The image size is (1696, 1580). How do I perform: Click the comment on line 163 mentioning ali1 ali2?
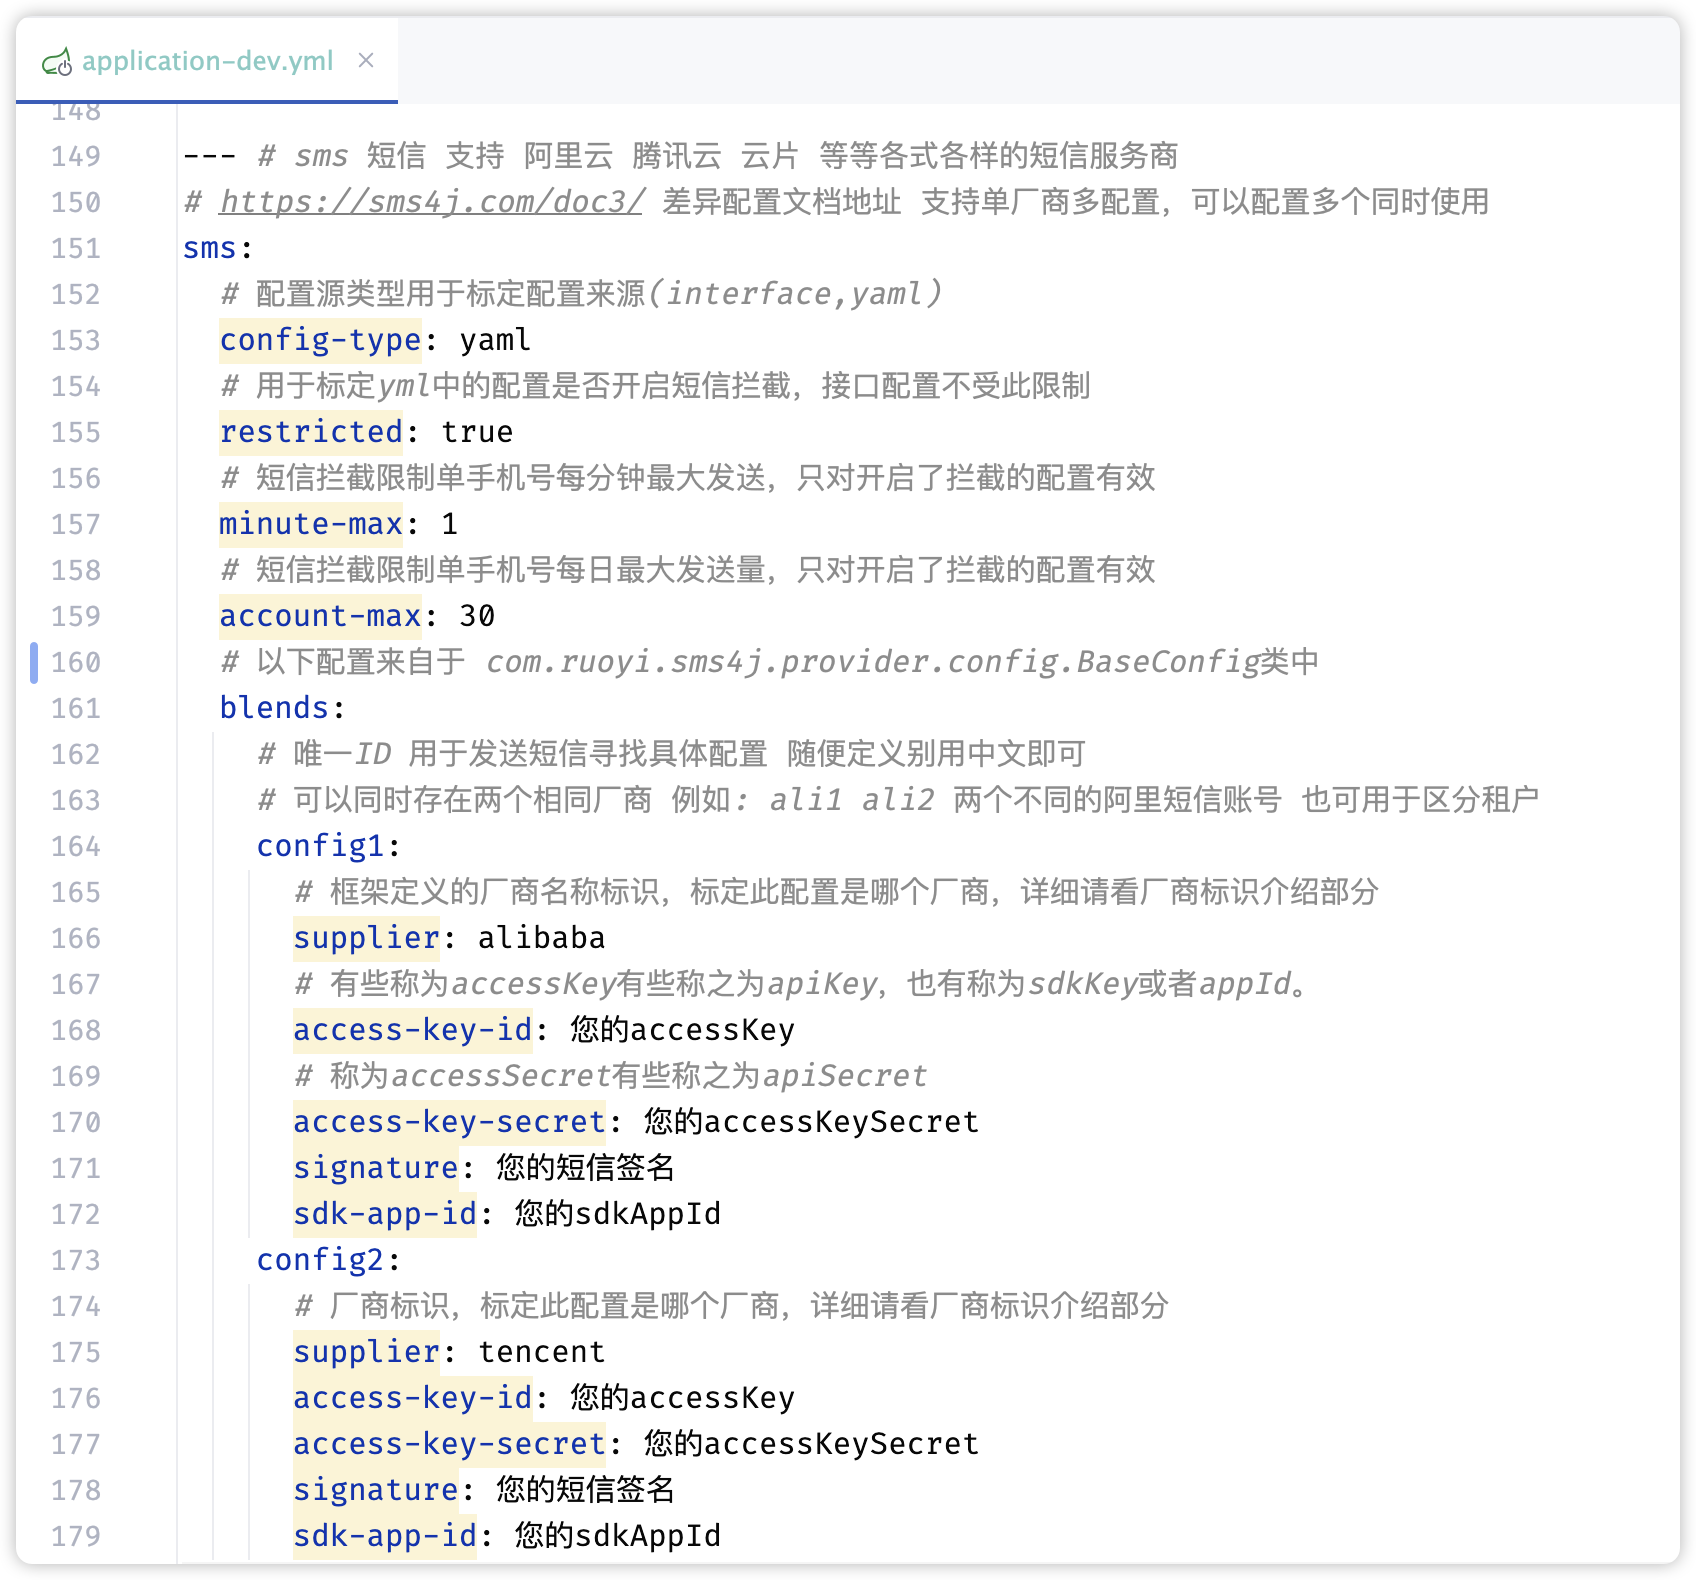898,800
